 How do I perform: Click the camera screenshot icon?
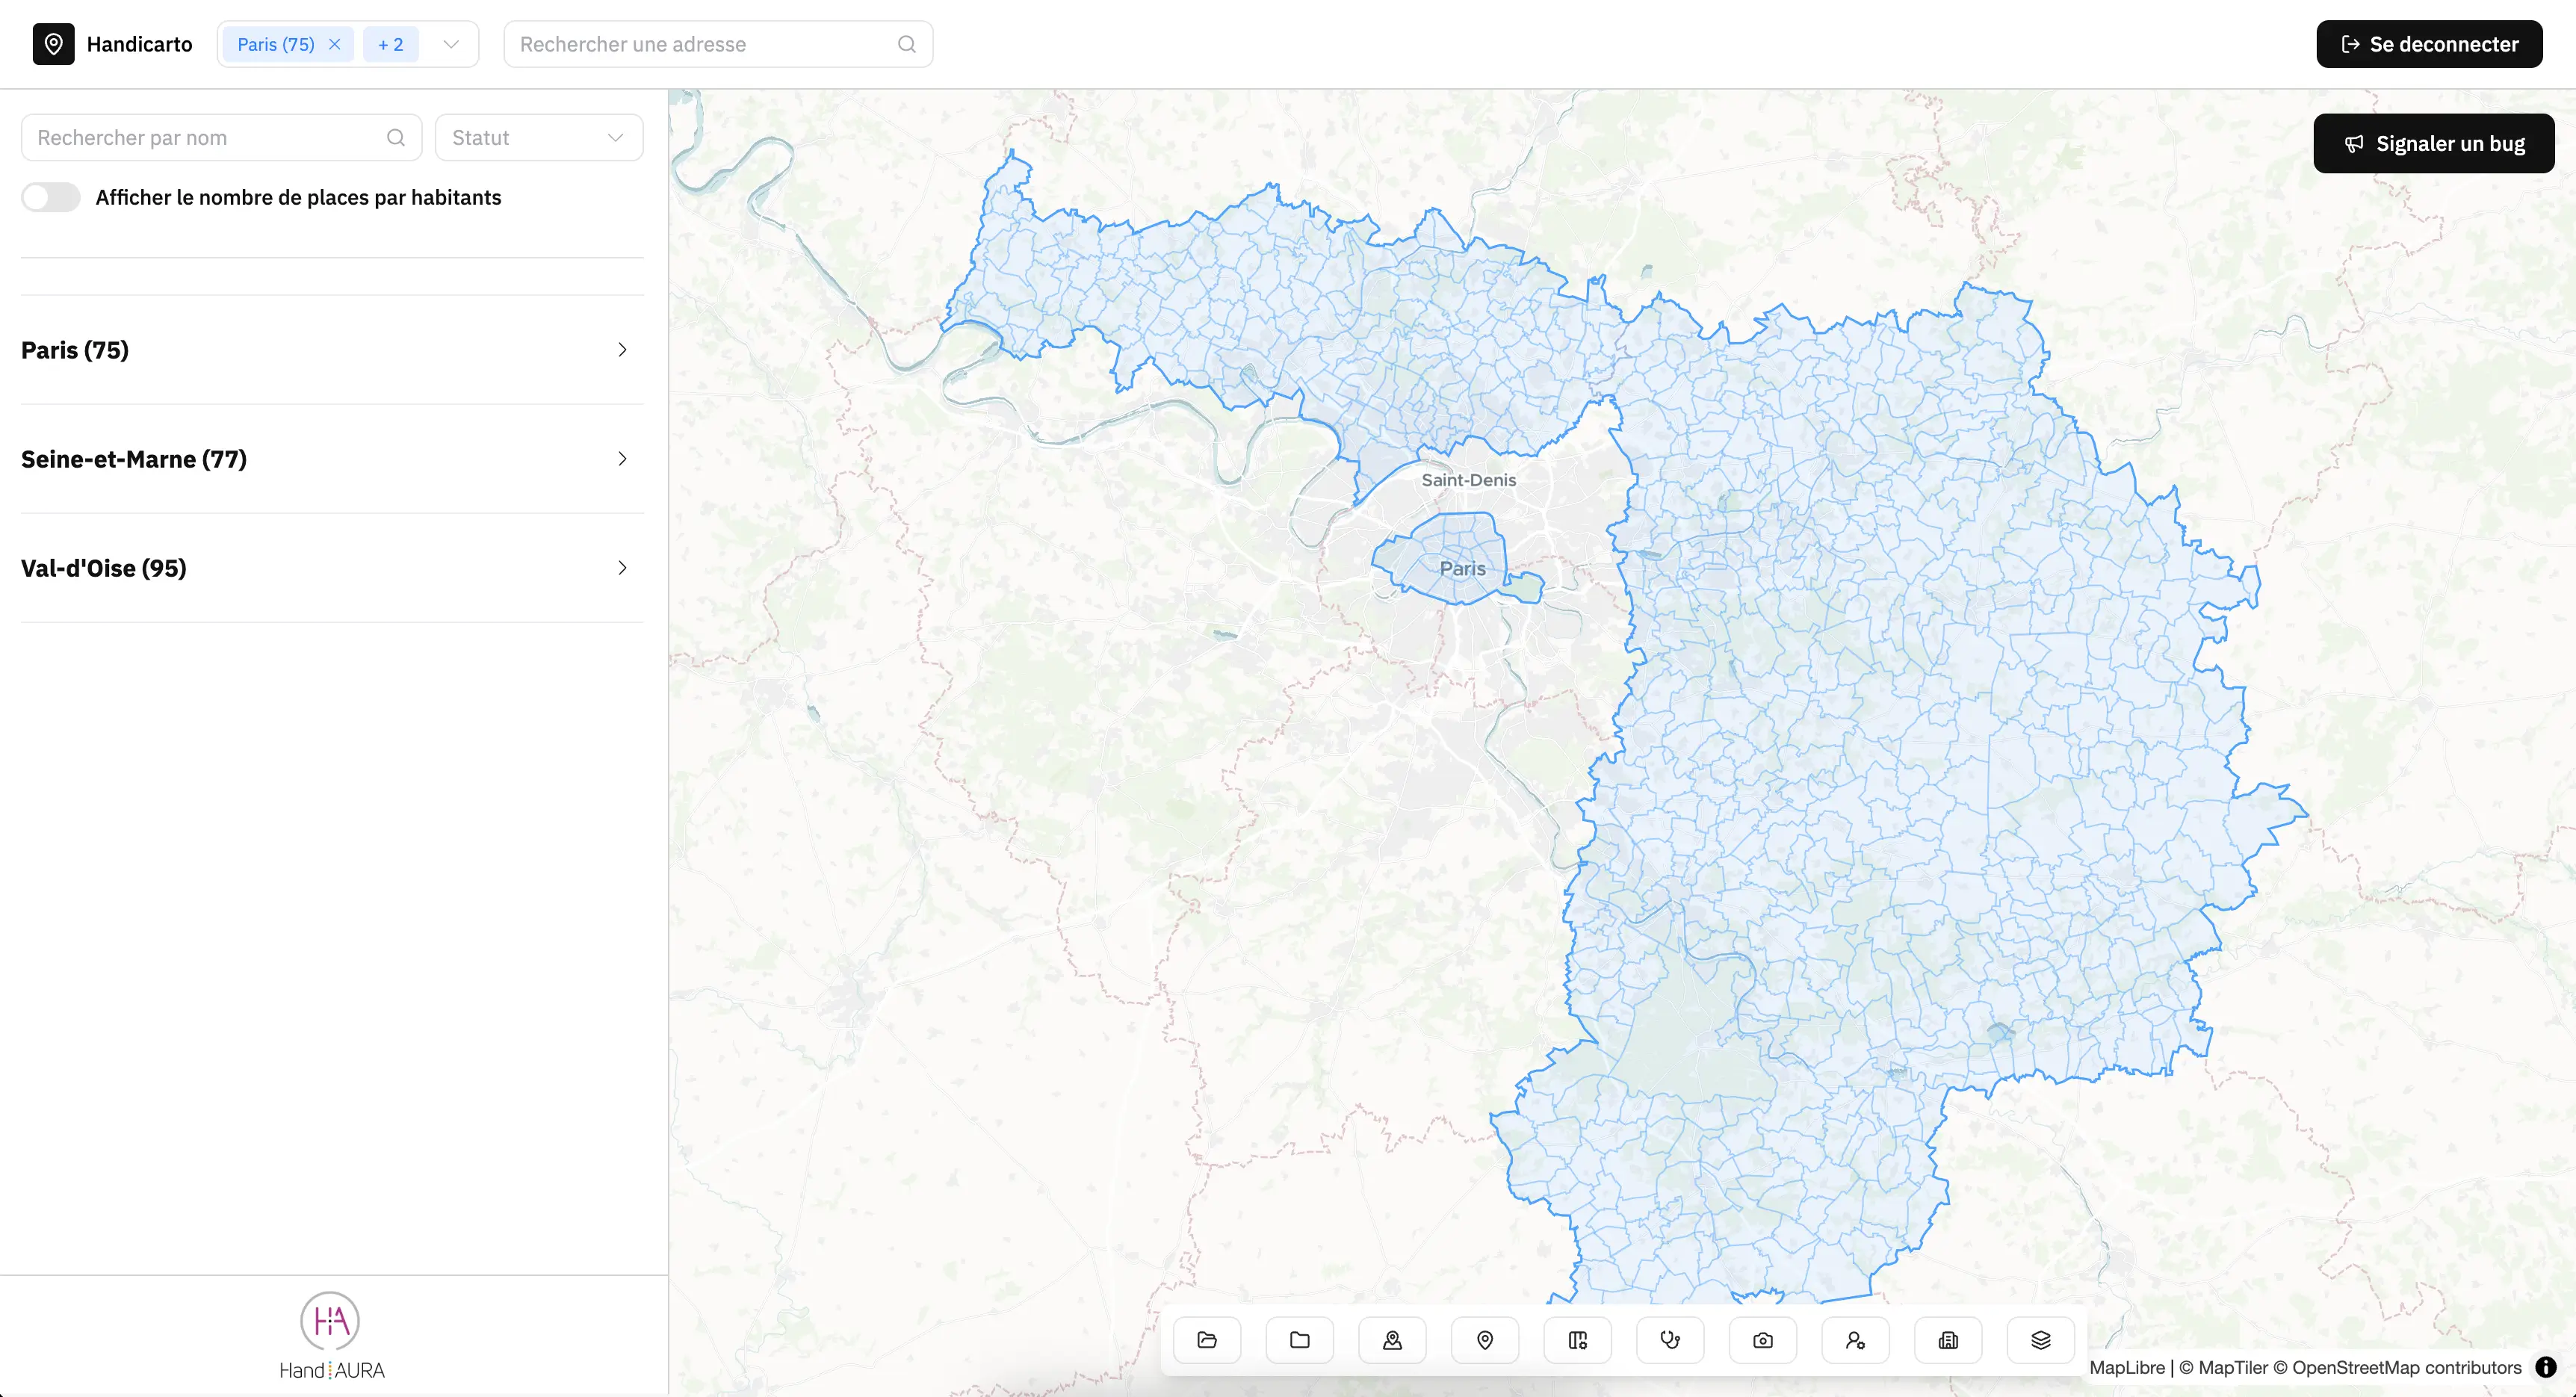[x=1763, y=1340]
